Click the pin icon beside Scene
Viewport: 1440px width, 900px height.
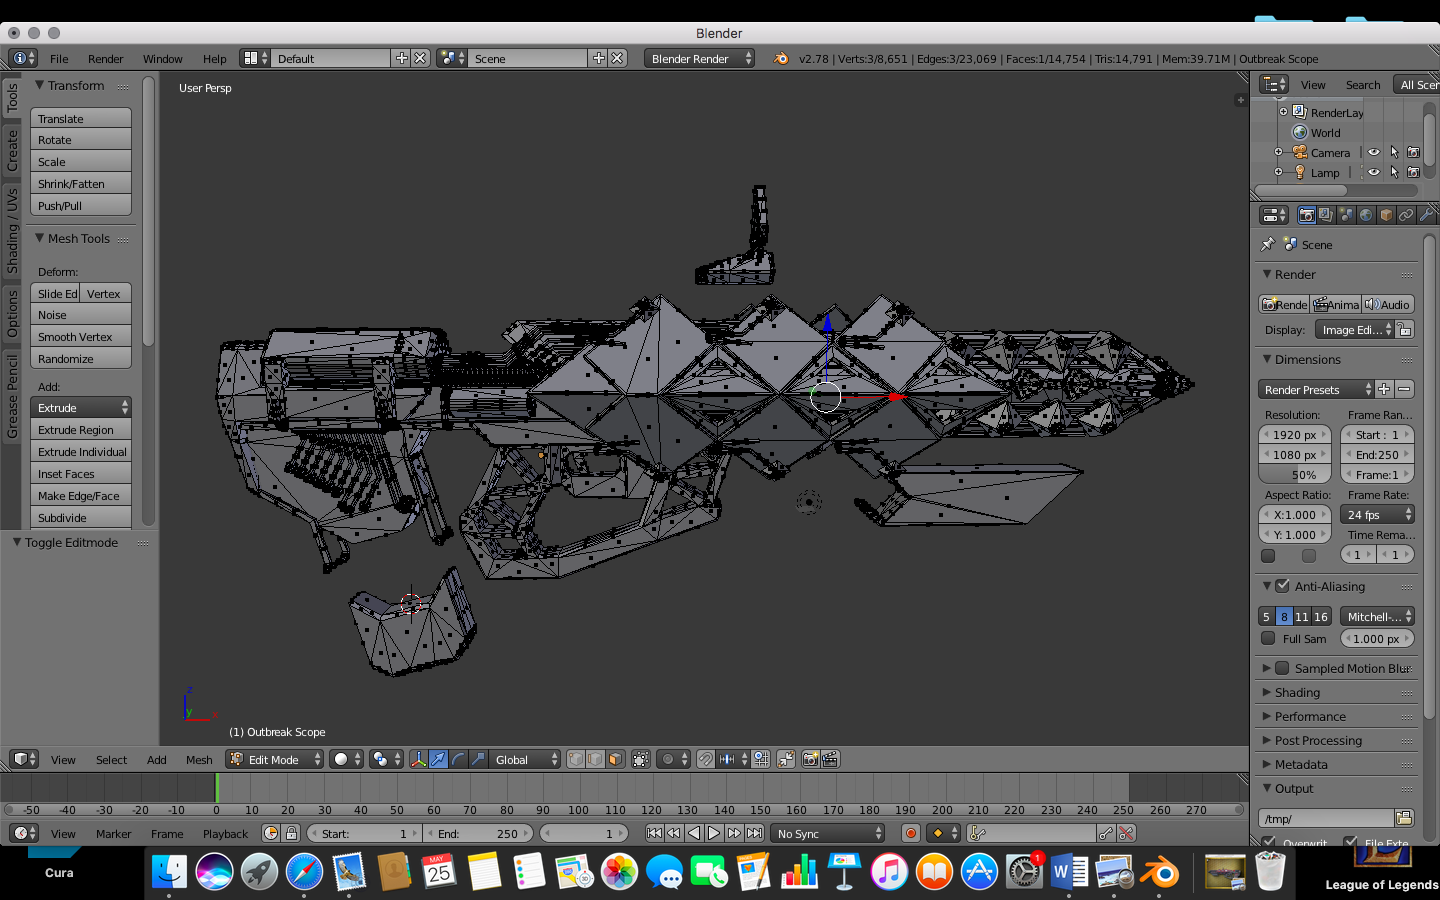(1268, 244)
